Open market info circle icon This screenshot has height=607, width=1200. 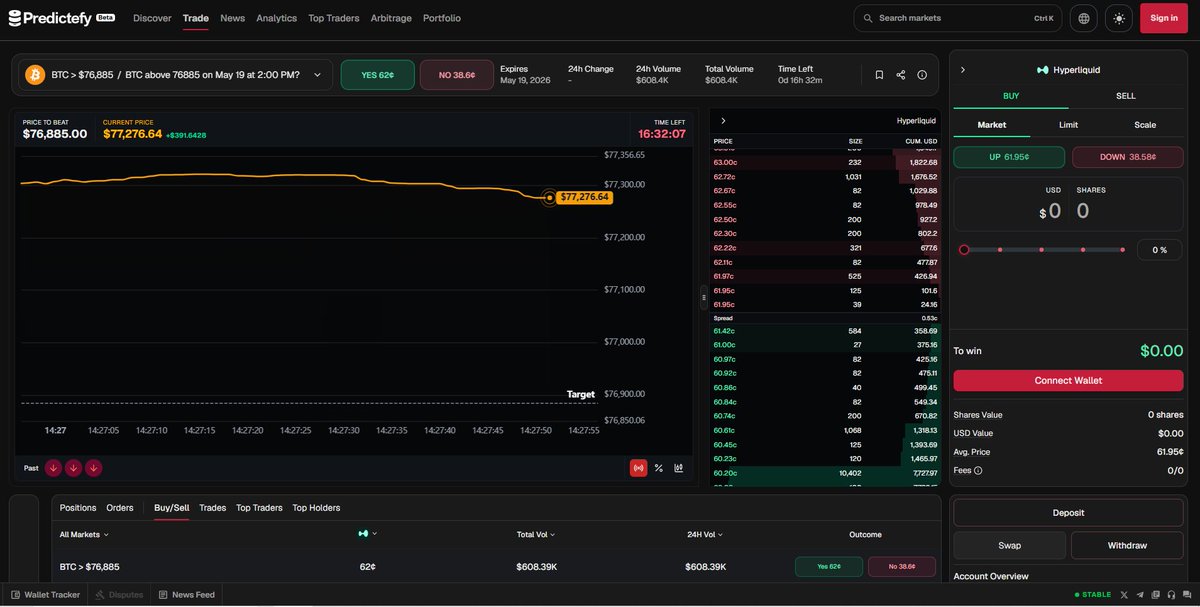pyautogui.click(x=921, y=75)
